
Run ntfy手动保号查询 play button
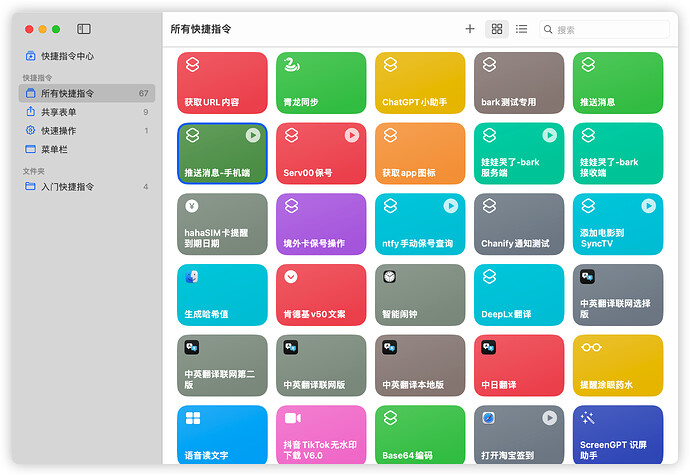(x=451, y=206)
